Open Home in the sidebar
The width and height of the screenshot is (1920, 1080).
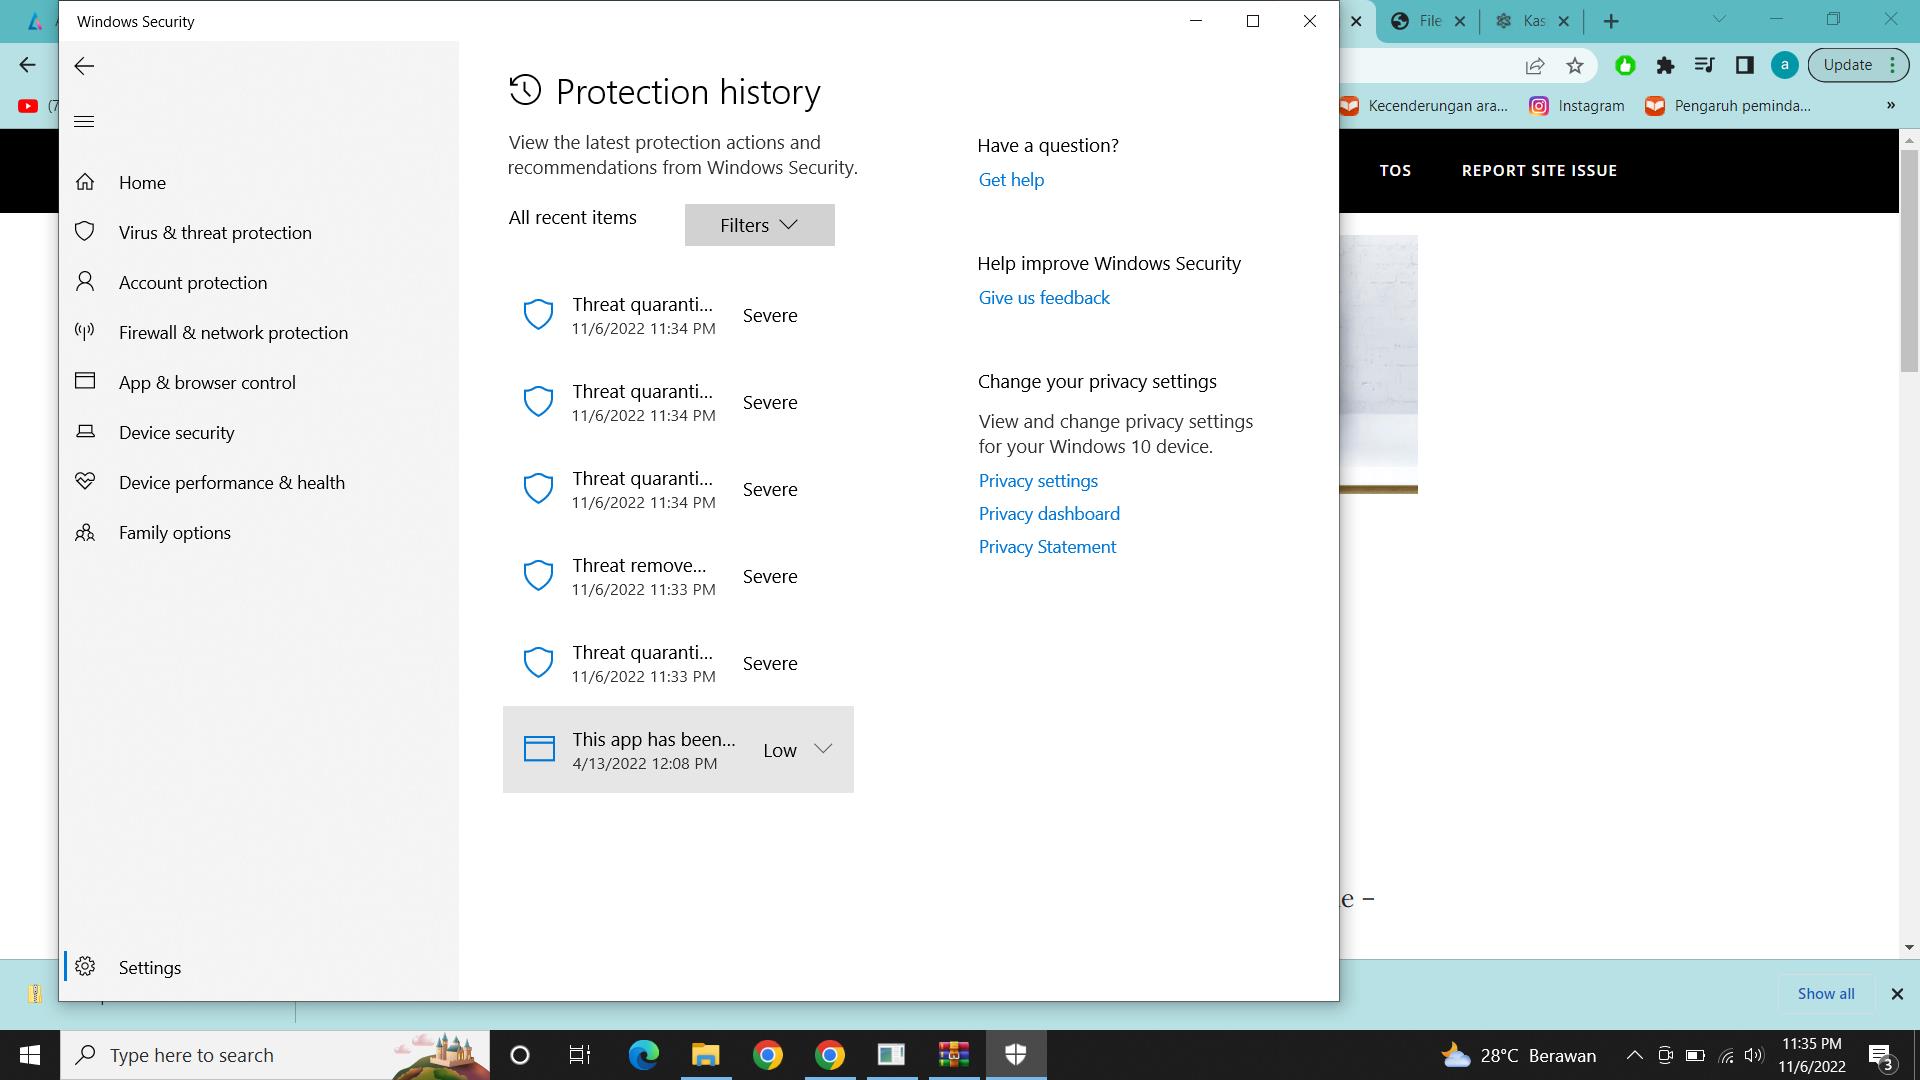pos(142,183)
